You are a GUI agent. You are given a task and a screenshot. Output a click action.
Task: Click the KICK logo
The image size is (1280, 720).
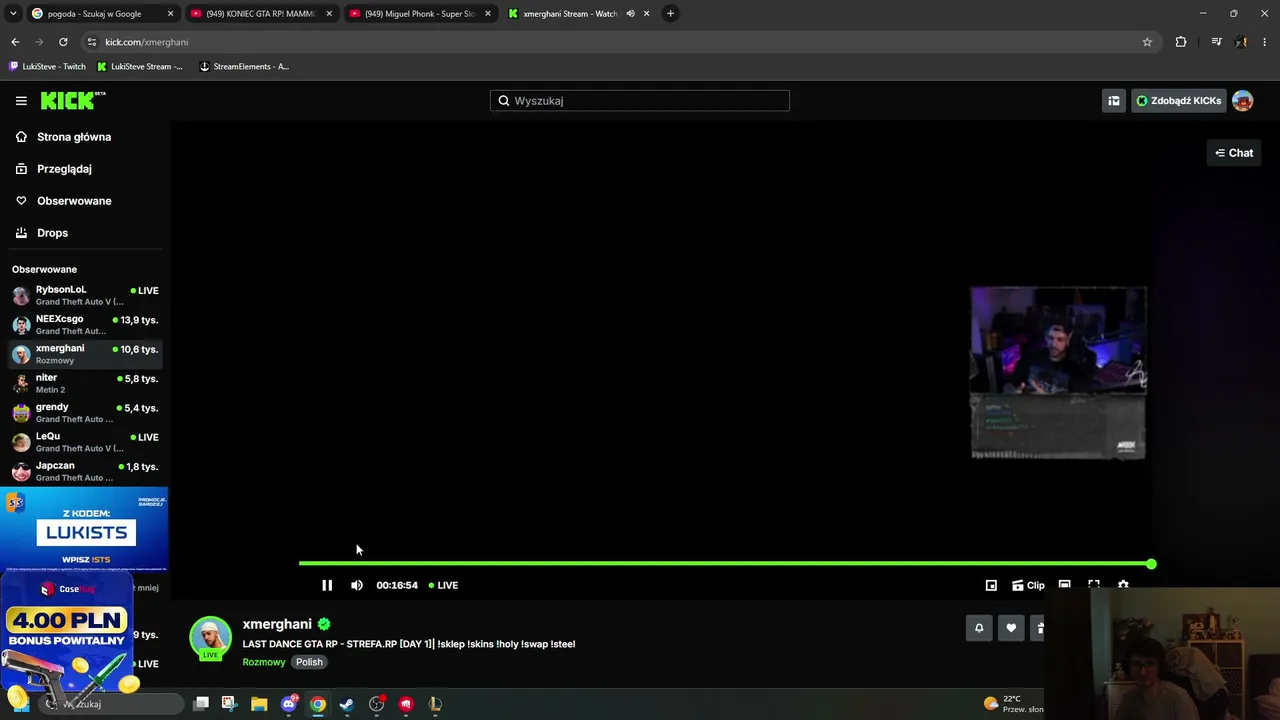pyautogui.click(x=73, y=100)
